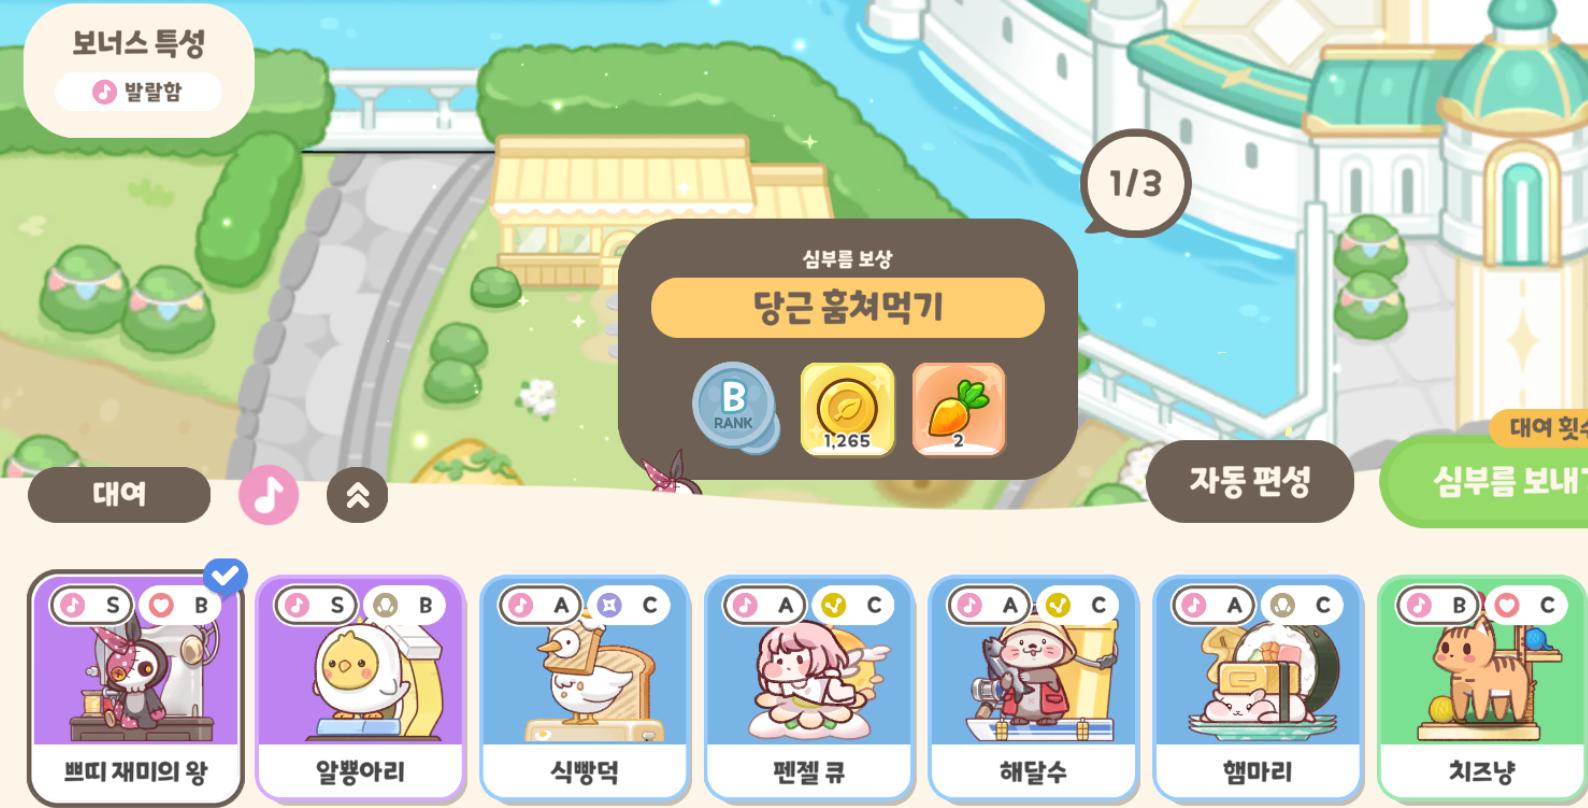Image resolution: width=1588 pixels, height=808 pixels.
Task: Open the 대여 rental button
Action: click(119, 494)
